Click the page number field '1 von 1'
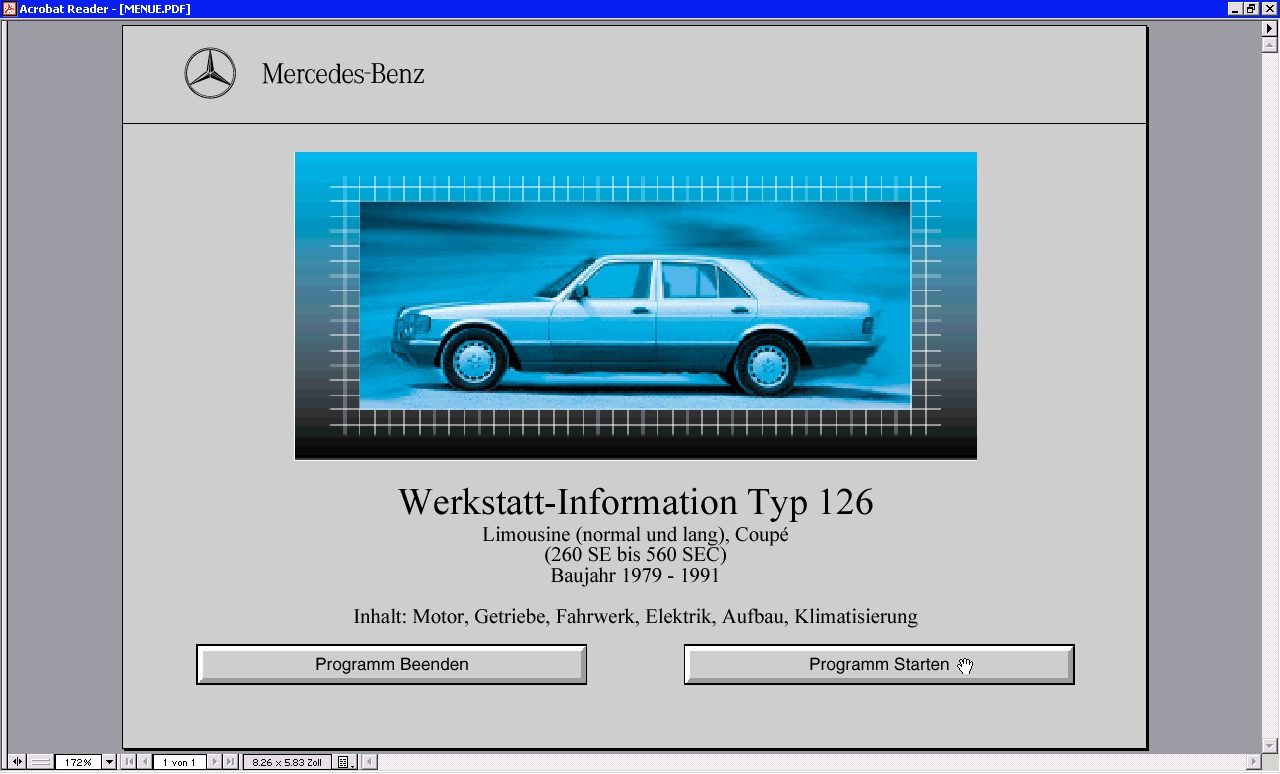 coord(180,762)
